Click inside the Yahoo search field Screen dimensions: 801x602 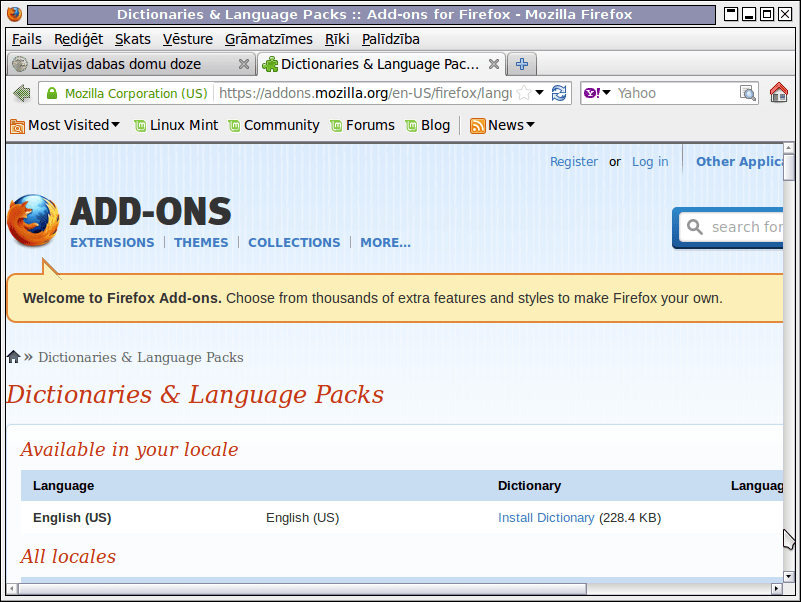(675, 93)
